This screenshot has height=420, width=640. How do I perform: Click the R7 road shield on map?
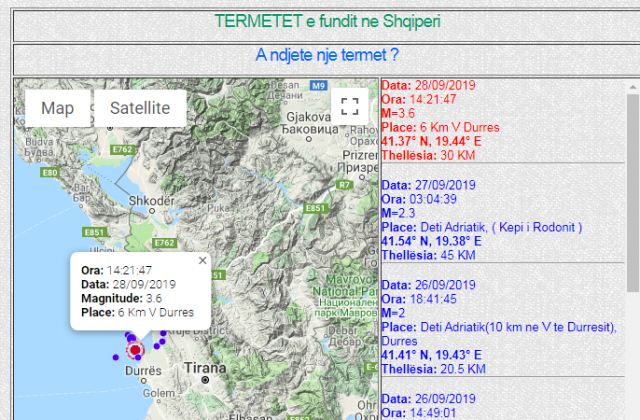click(344, 185)
